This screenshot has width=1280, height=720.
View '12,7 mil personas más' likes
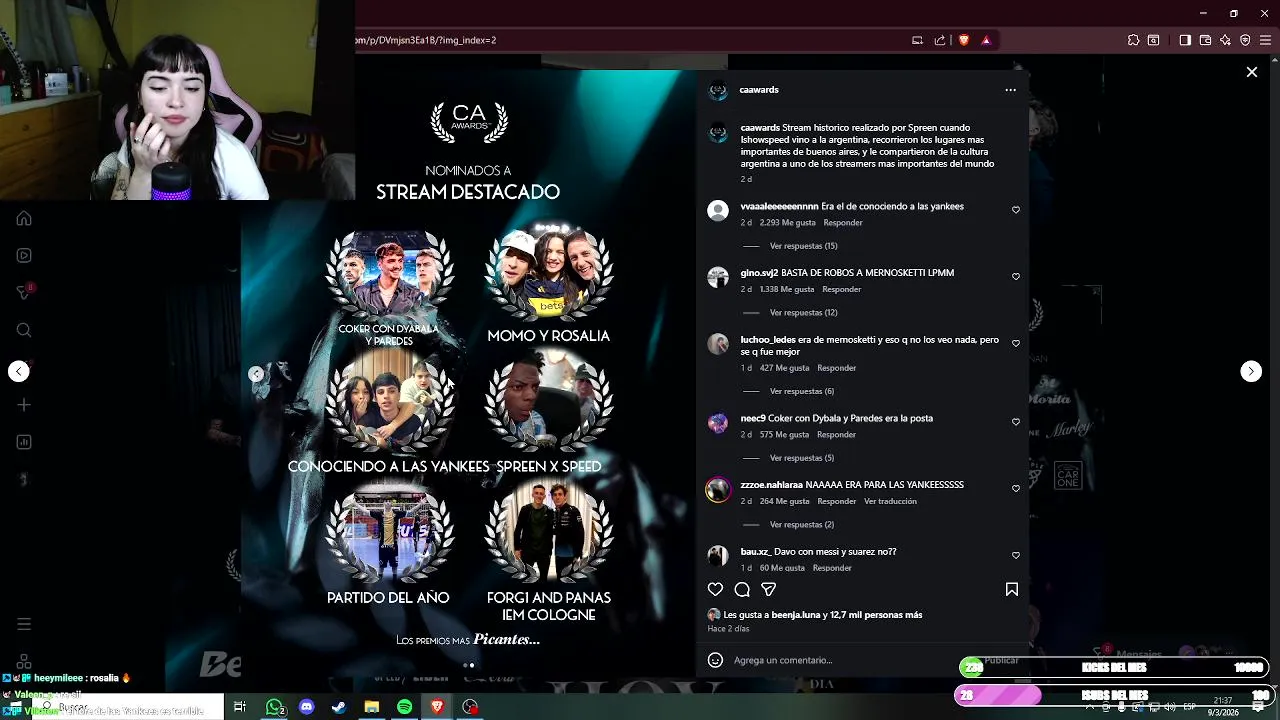point(877,615)
